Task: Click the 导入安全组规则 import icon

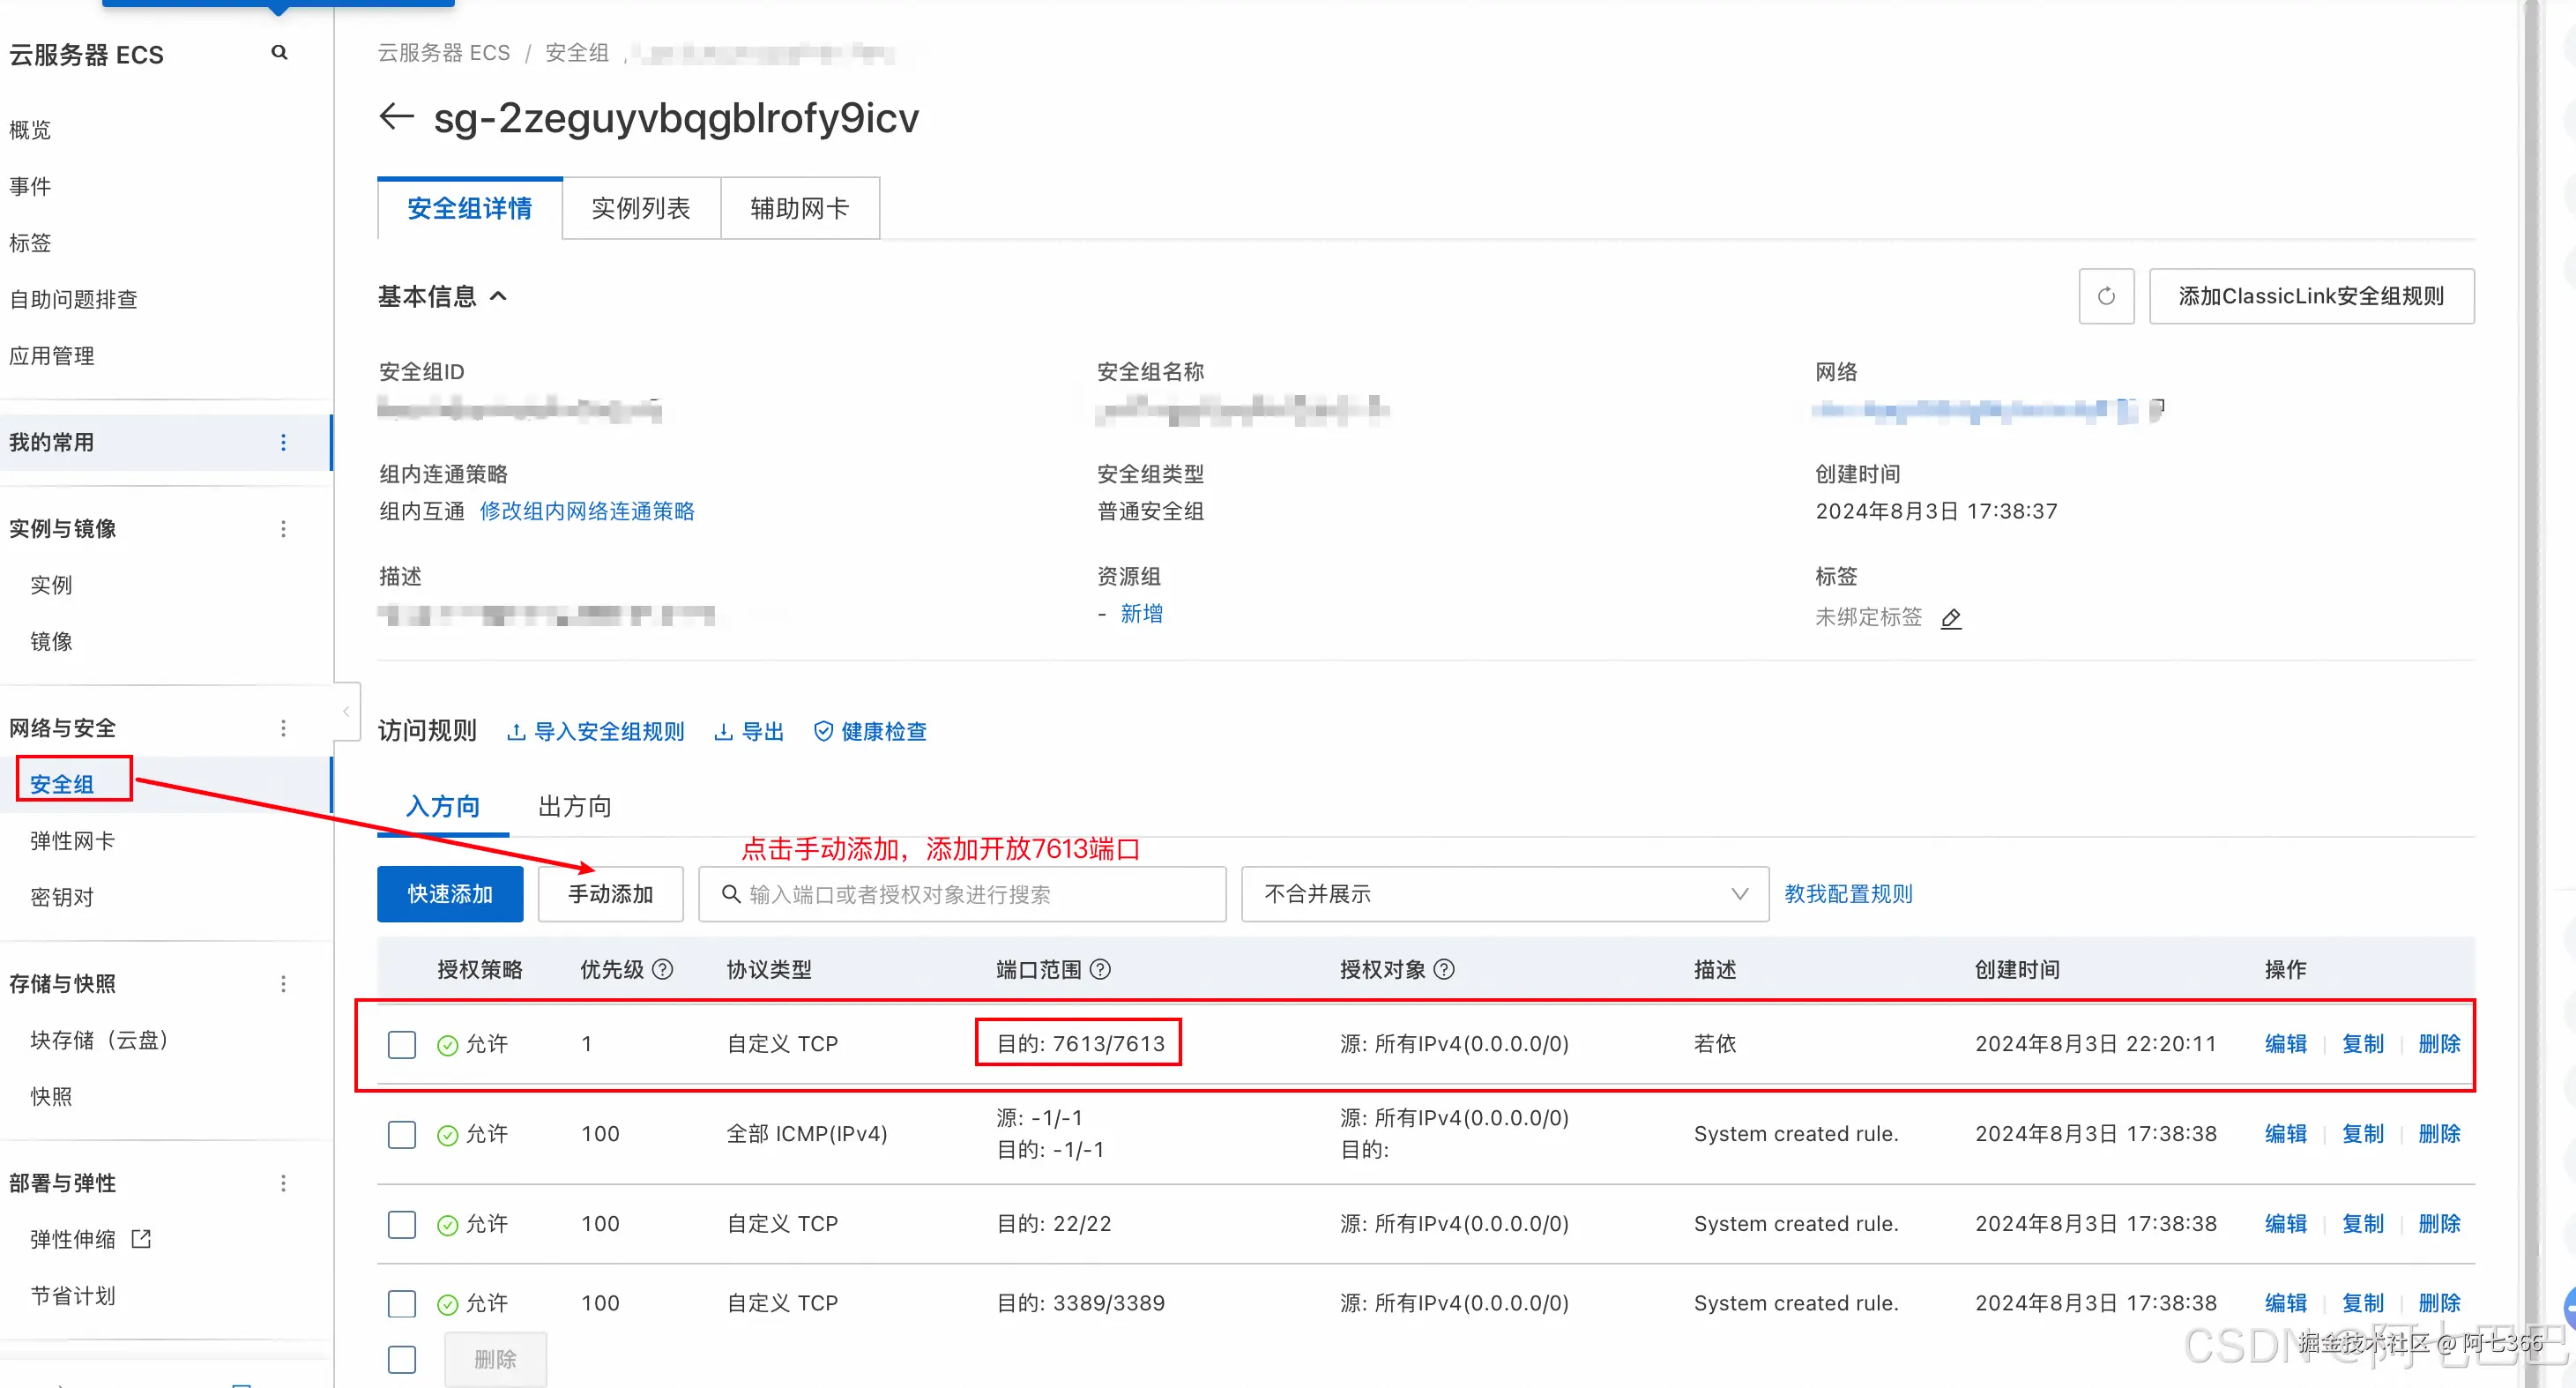Action: point(517,731)
